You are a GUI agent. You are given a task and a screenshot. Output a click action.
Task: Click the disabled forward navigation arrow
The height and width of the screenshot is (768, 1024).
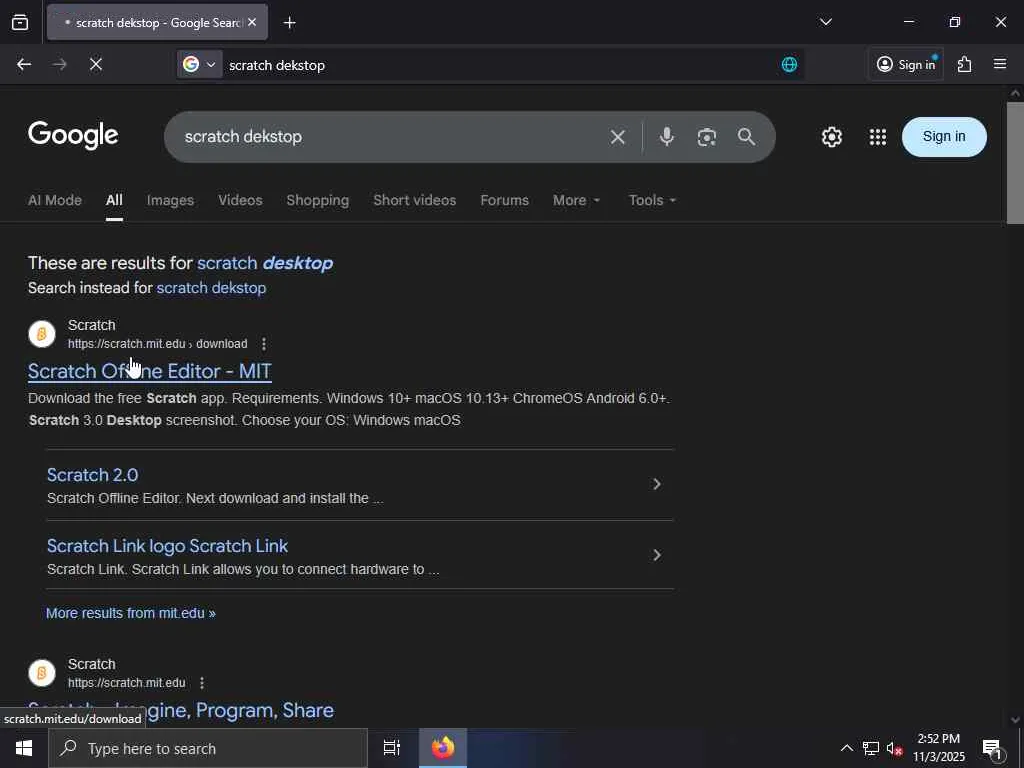(x=59, y=64)
